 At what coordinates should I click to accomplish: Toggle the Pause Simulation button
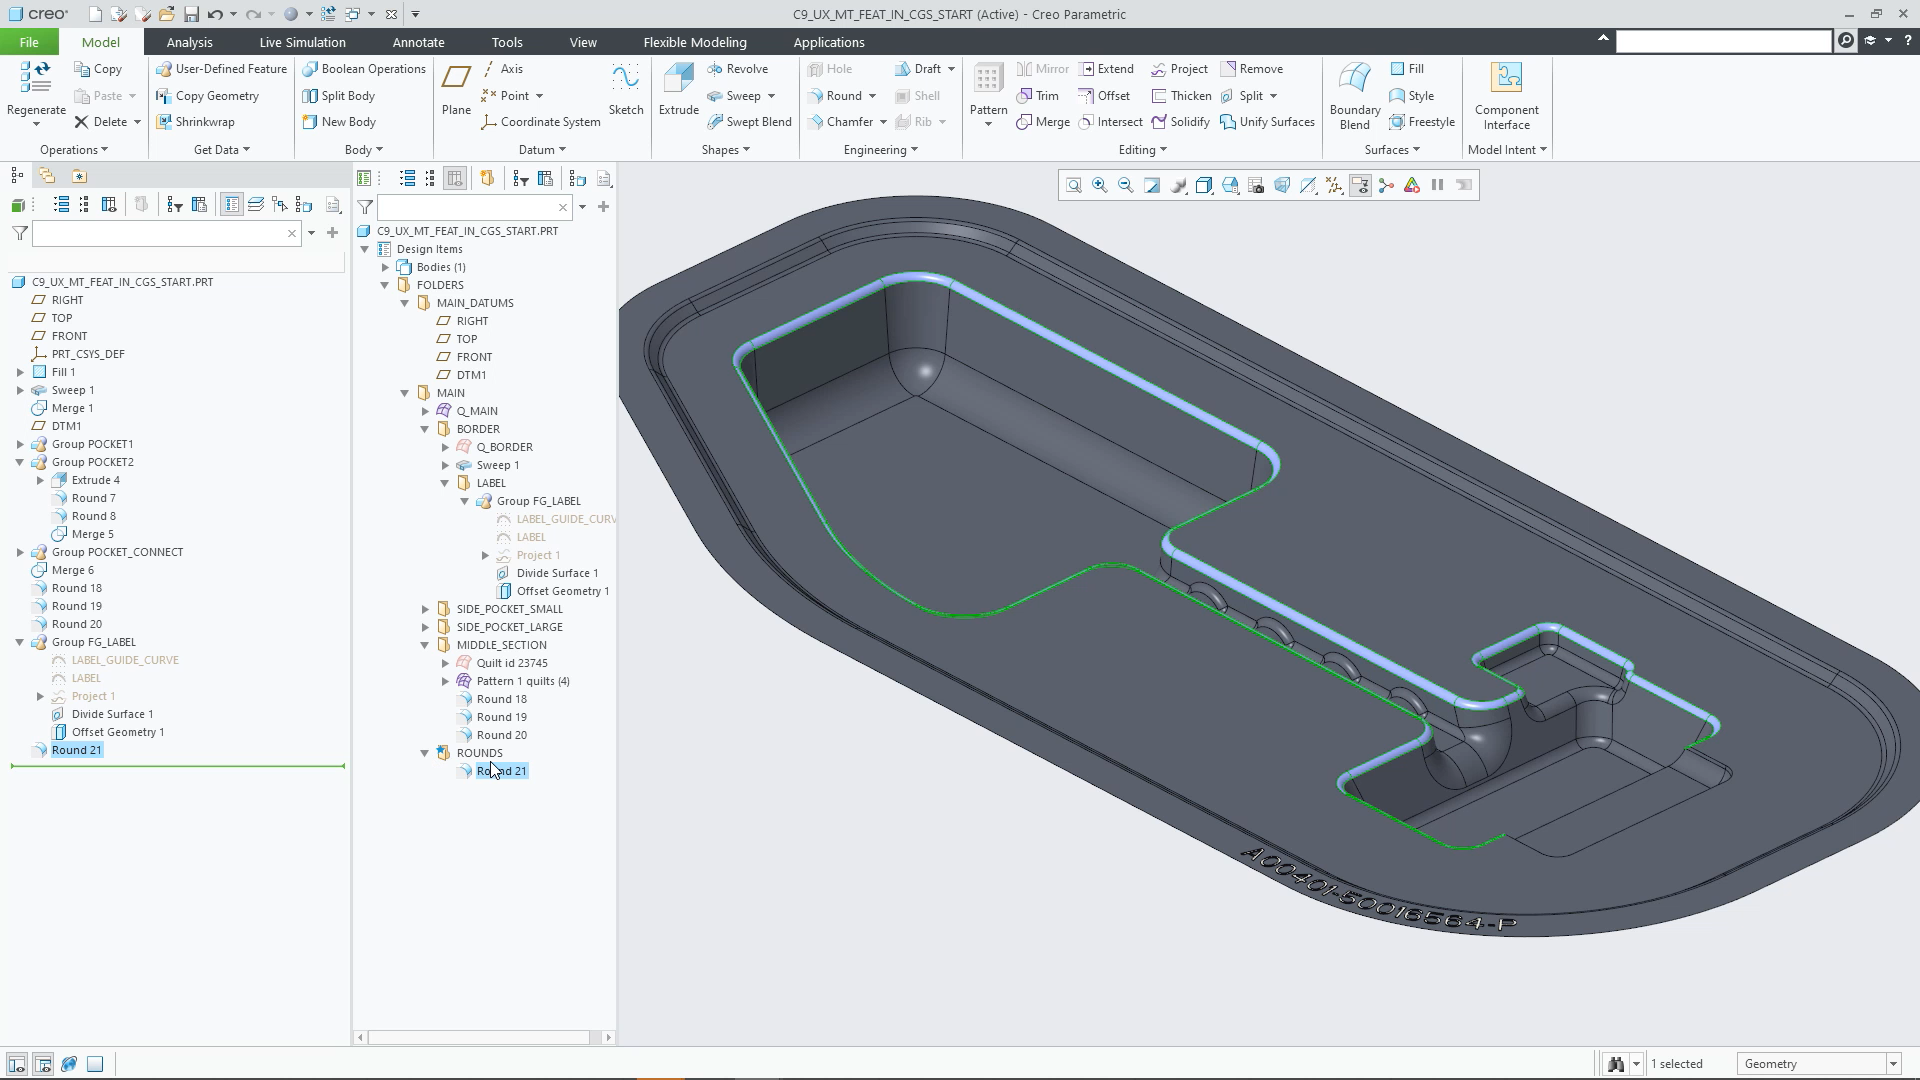1438,185
